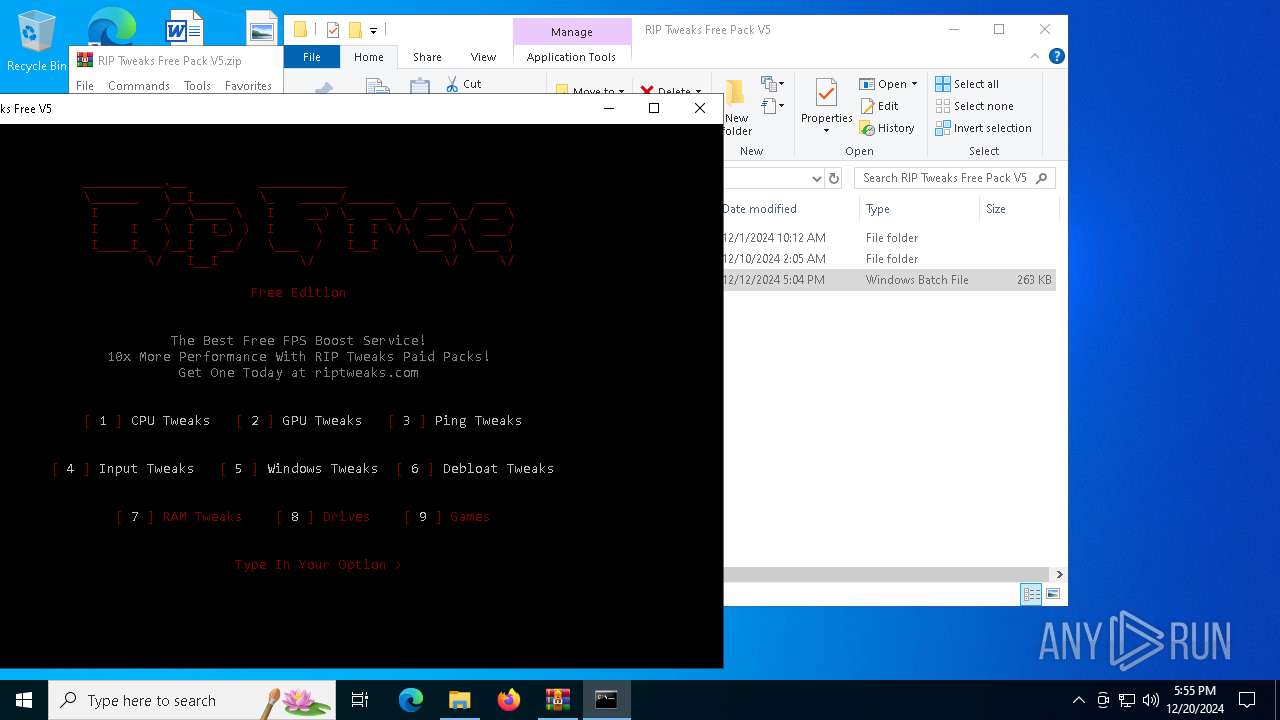Screen dimensions: 1280x720
Task: Open File Explorer from the taskbar
Action: click(460, 700)
